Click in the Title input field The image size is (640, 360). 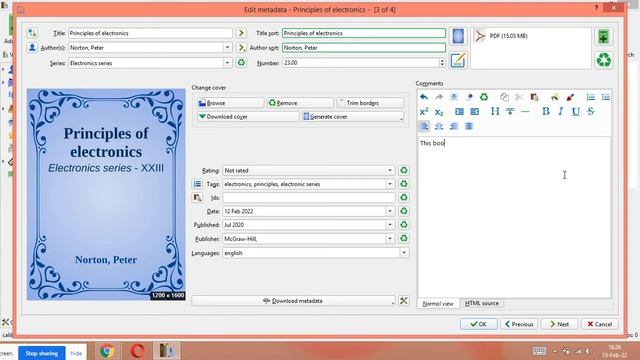(x=150, y=33)
